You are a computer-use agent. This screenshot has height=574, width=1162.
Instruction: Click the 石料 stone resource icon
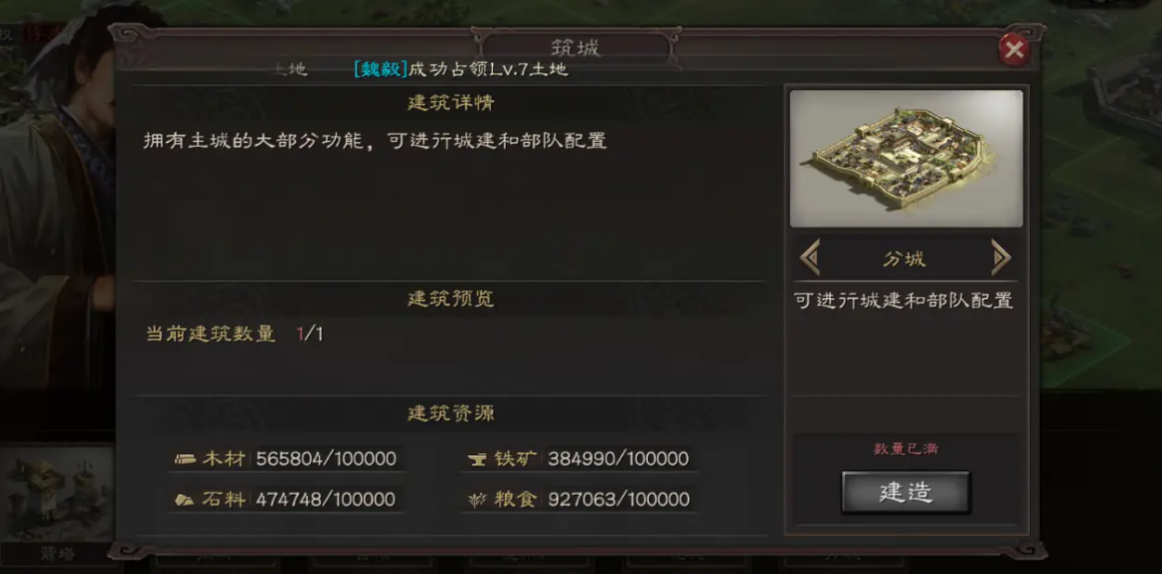tap(185, 500)
